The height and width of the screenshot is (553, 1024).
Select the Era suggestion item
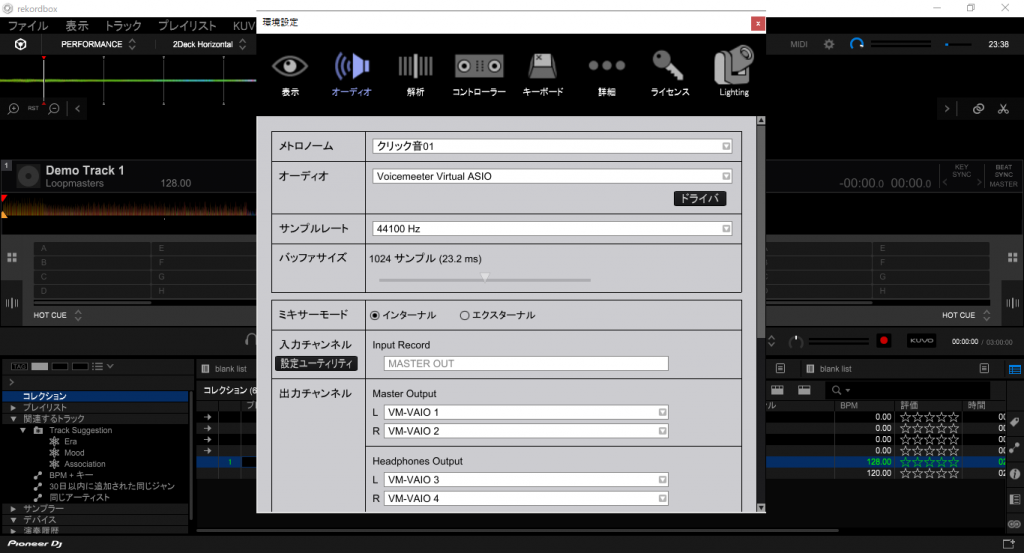coord(71,442)
